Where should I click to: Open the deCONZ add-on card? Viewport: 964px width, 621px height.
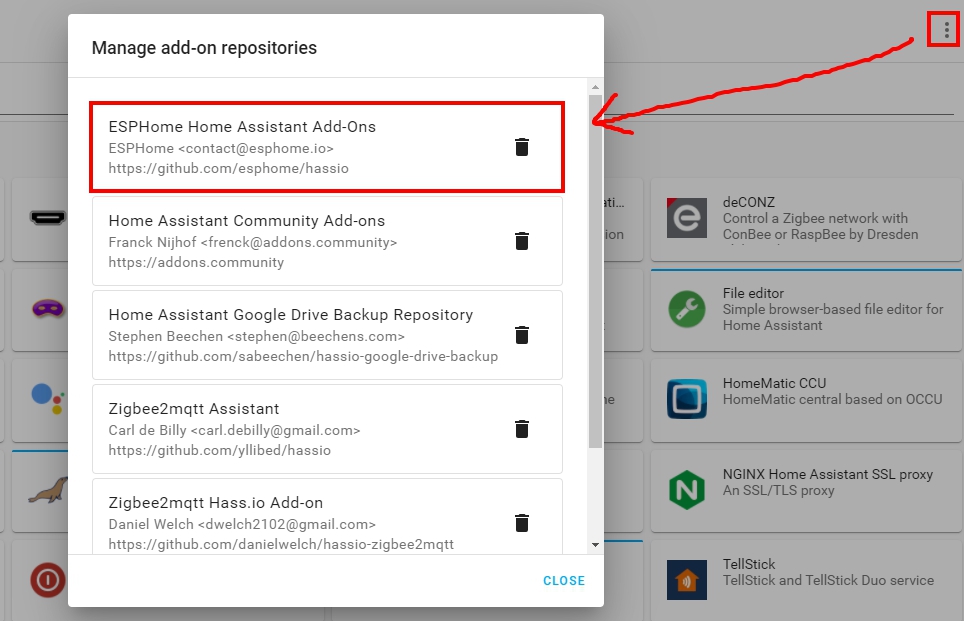806,220
